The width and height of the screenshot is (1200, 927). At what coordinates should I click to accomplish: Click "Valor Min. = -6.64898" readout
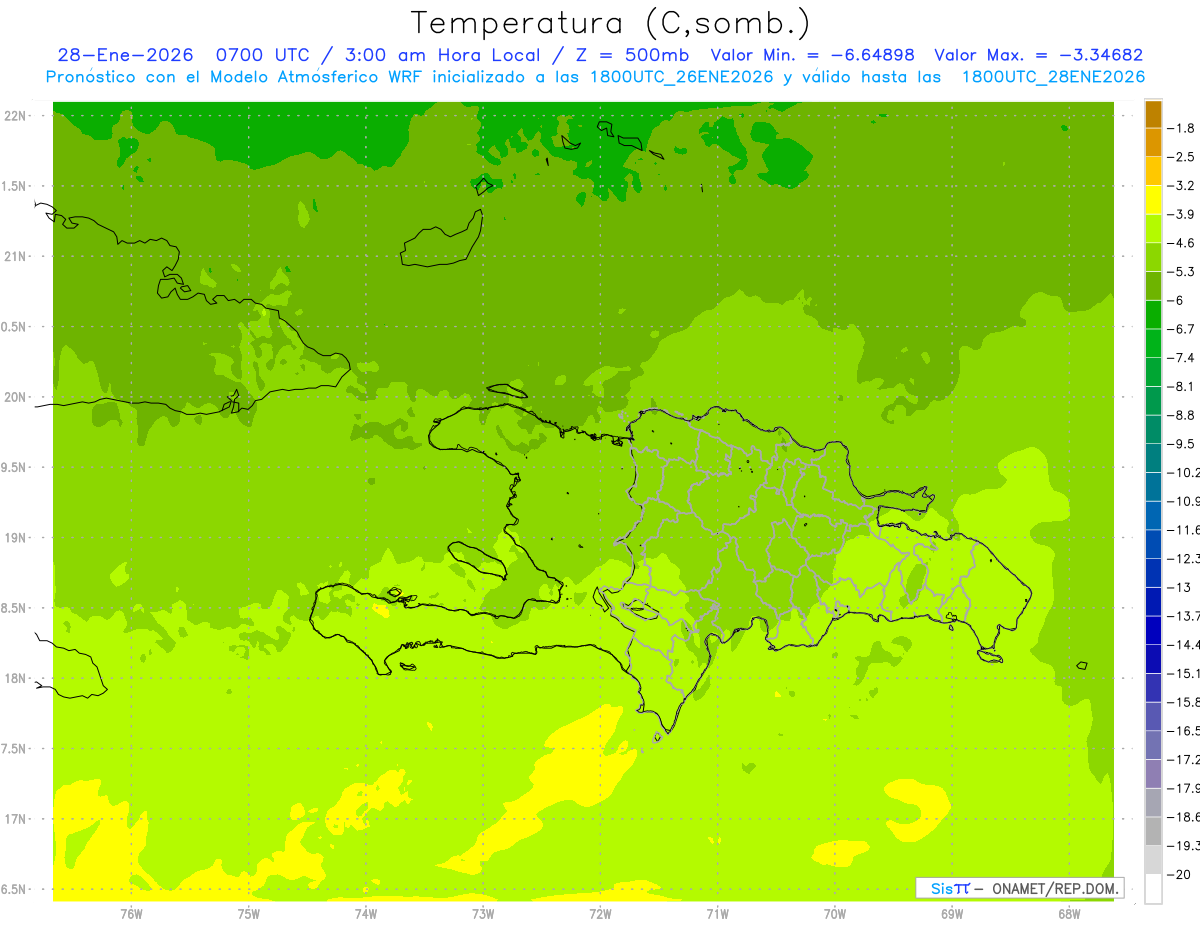pyautogui.click(x=812, y=56)
